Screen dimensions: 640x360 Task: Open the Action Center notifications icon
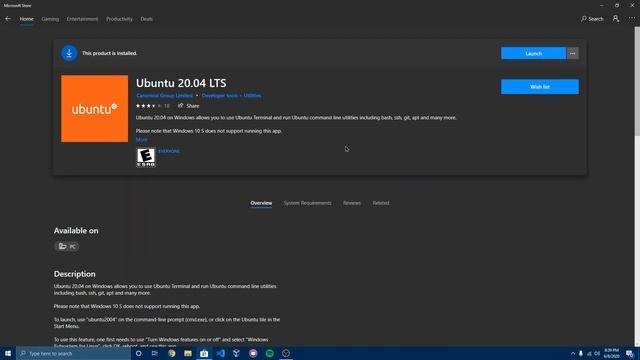click(x=630, y=353)
